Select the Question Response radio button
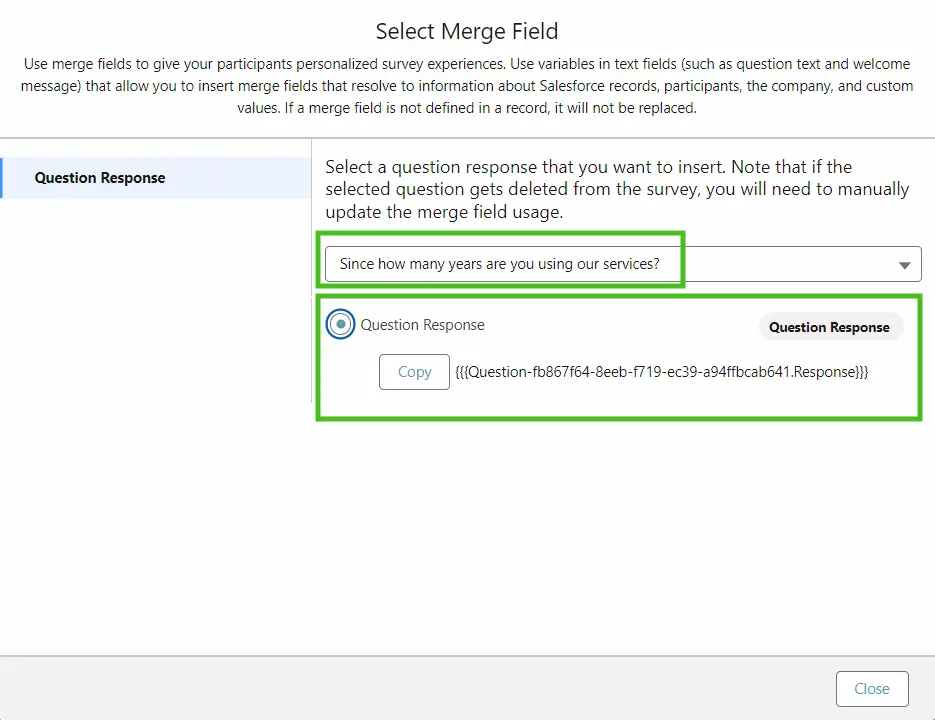The image size is (935, 720). coord(341,325)
